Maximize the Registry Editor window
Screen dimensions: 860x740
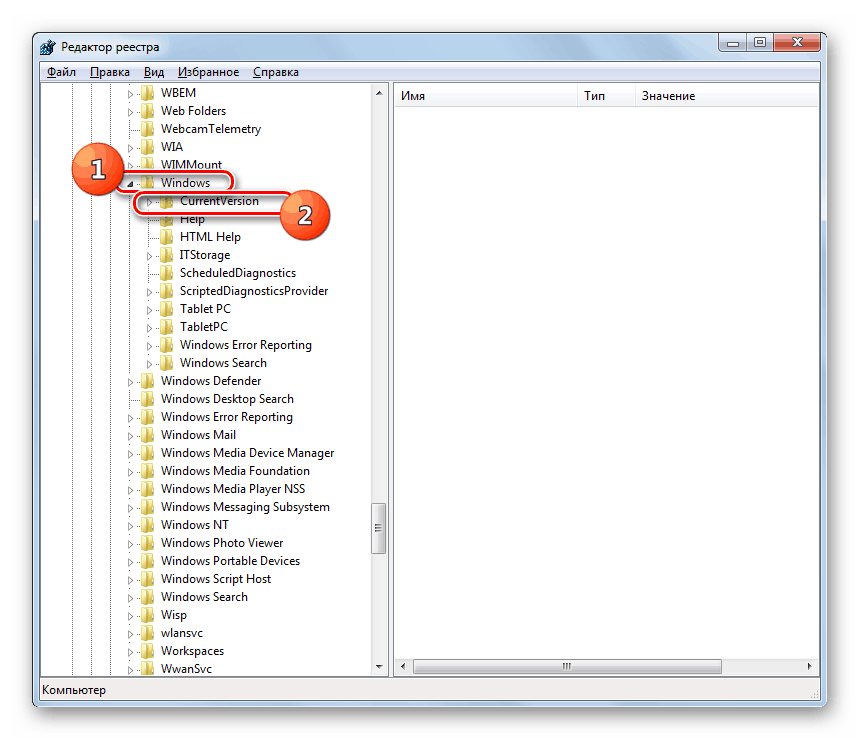(x=760, y=43)
